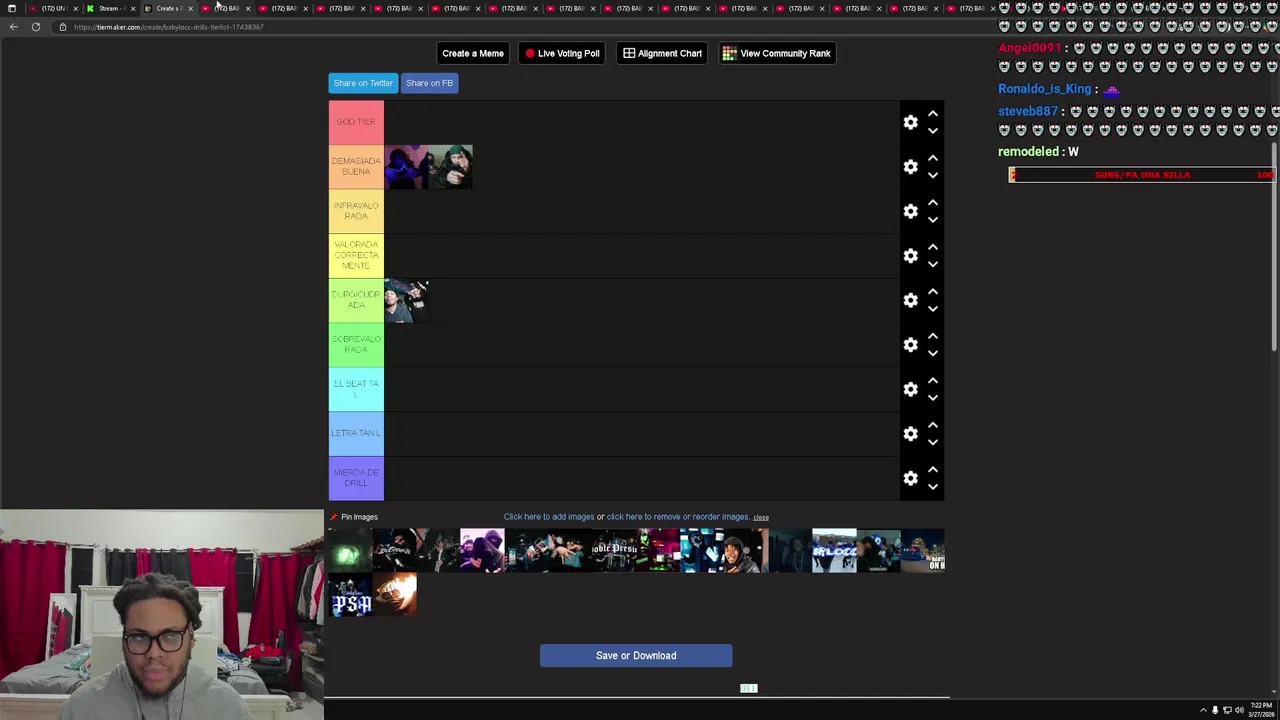Screen dimensions: 1280x720
Task: Move LETRA TAN L row up
Action: coord(933,425)
